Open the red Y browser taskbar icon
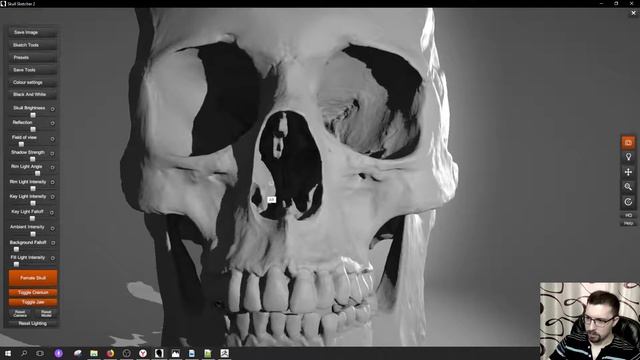 click(x=143, y=353)
